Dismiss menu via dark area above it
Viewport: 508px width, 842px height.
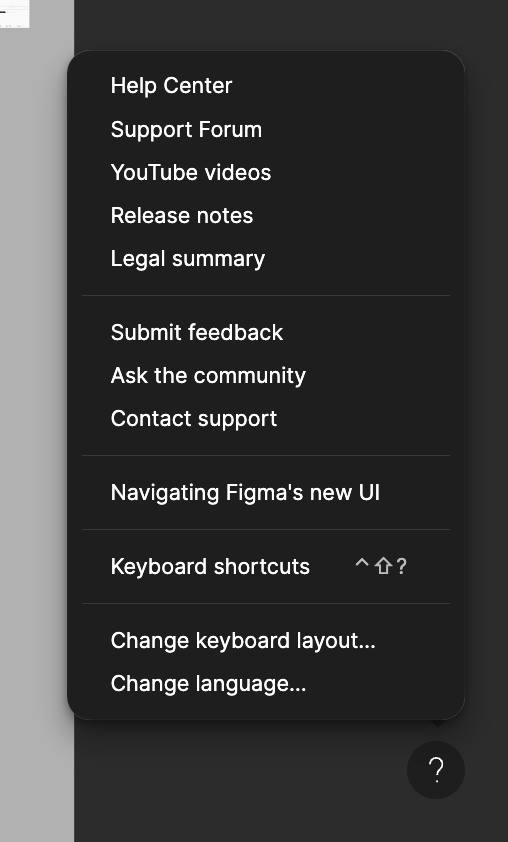pyautogui.click(x=290, y=24)
